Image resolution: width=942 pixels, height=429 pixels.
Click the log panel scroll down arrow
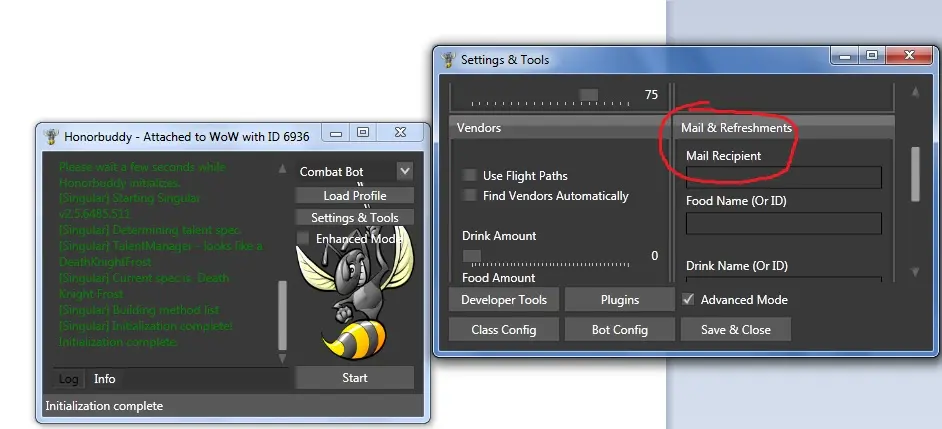(x=282, y=359)
